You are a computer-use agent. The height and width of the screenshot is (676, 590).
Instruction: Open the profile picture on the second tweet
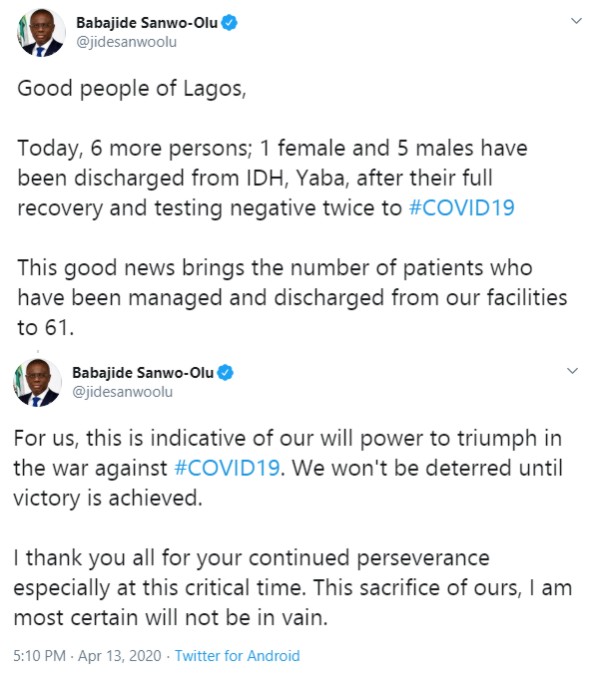[37, 383]
